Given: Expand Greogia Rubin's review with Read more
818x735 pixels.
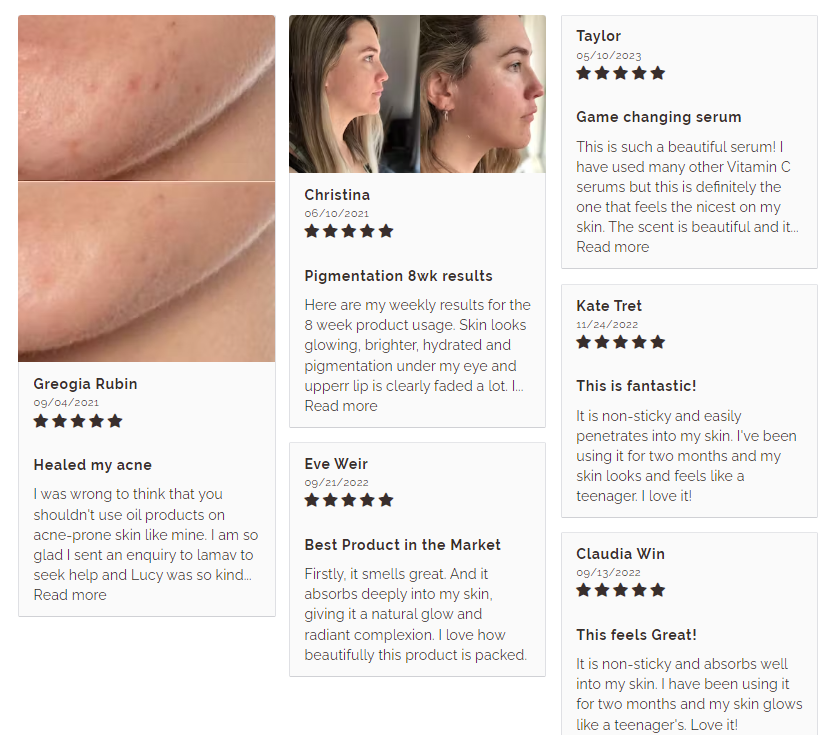Looking at the screenshot, I should point(70,595).
